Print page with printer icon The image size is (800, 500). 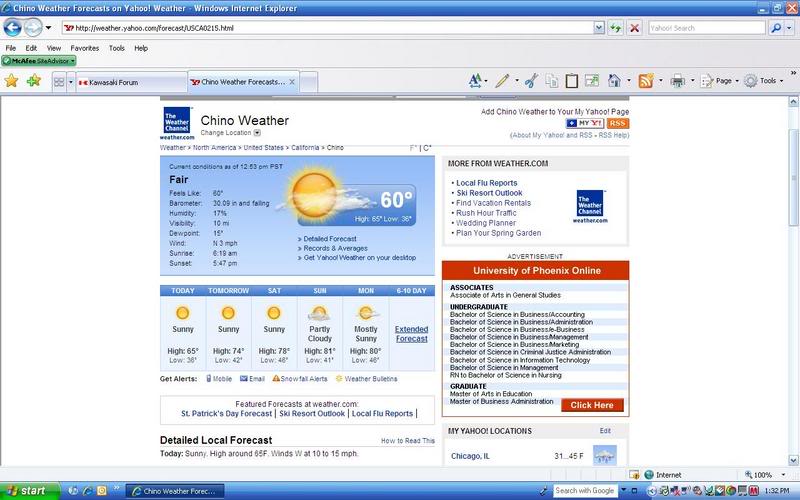(x=678, y=81)
